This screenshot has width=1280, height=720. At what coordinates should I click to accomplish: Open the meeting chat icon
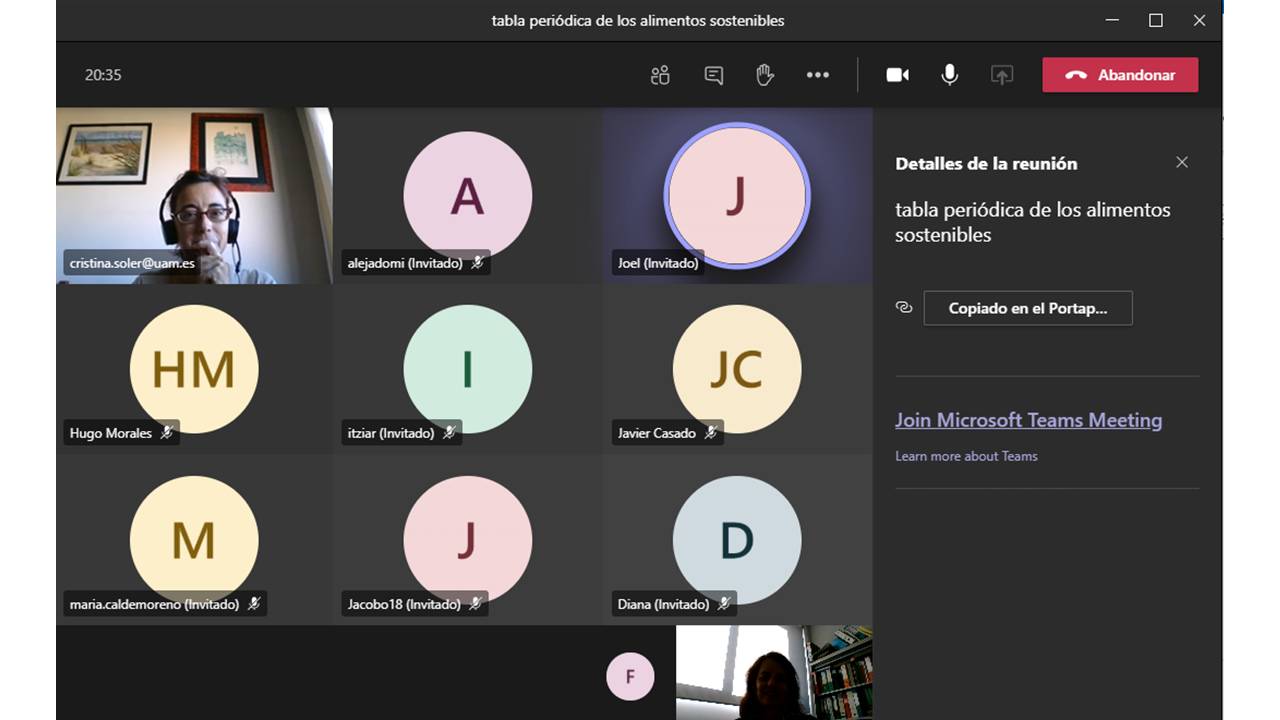click(x=713, y=75)
